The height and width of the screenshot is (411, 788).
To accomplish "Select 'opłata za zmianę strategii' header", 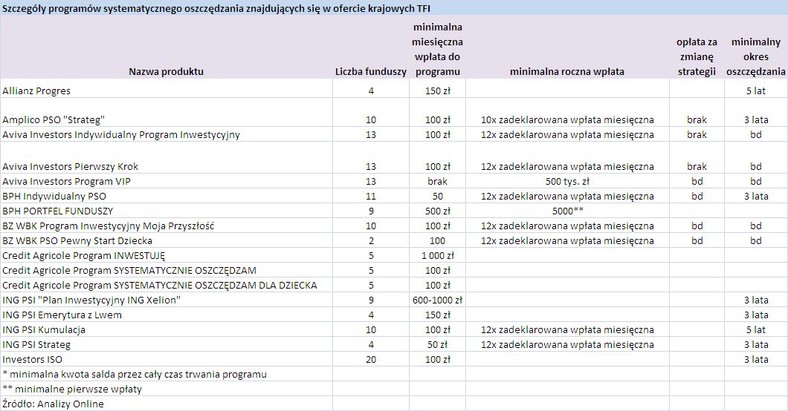I will (x=697, y=57).
